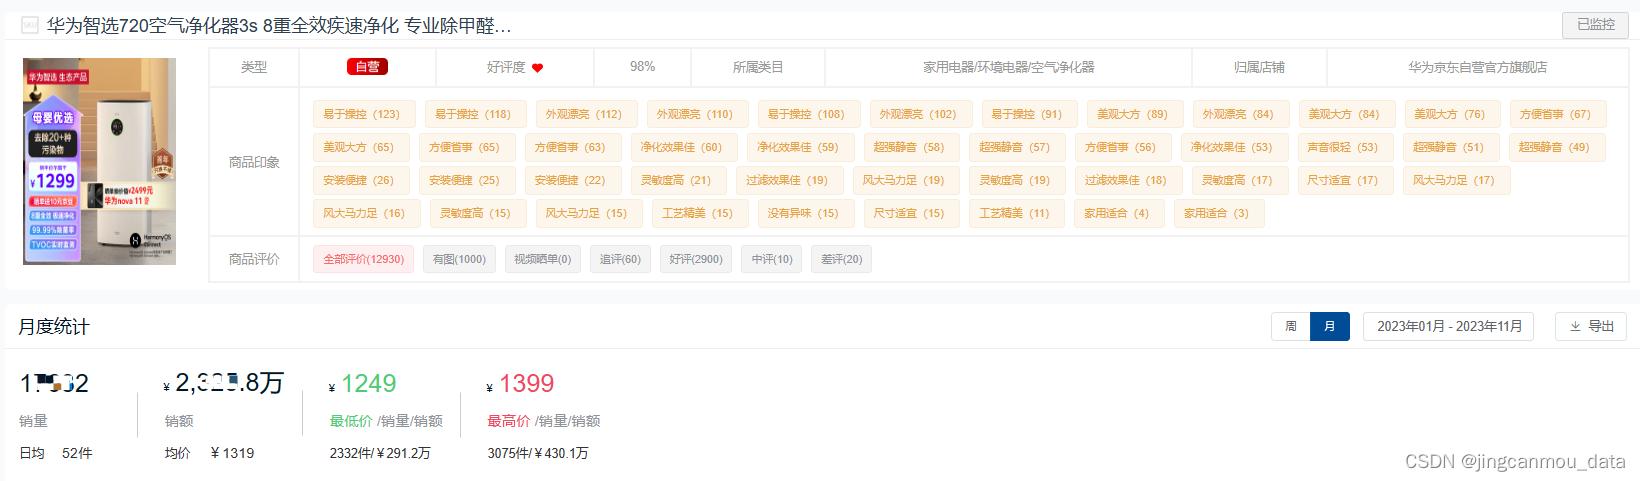Switch statistics to 周 view
The width and height of the screenshot is (1640, 481).
(1291, 326)
